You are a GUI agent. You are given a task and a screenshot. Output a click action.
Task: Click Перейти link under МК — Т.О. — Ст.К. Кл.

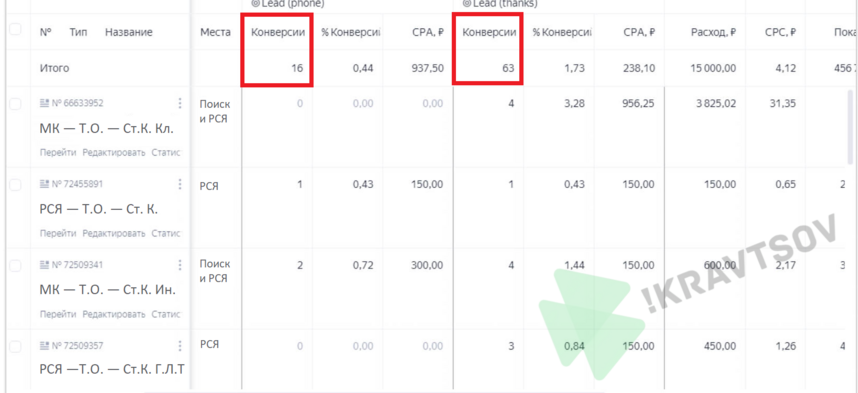click(x=58, y=153)
